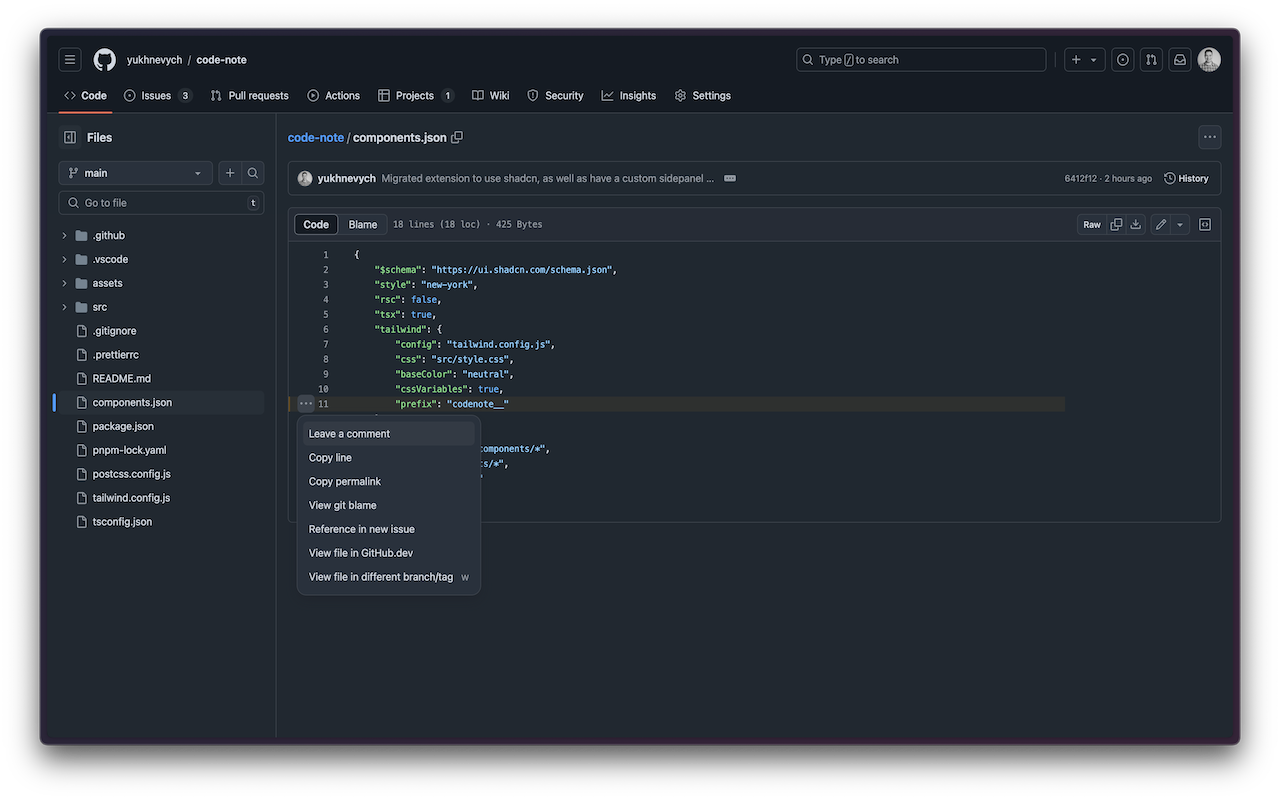The image size is (1280, 800).
Task: Open commit 6412f12 link
Action: [x=1081, y=179]
